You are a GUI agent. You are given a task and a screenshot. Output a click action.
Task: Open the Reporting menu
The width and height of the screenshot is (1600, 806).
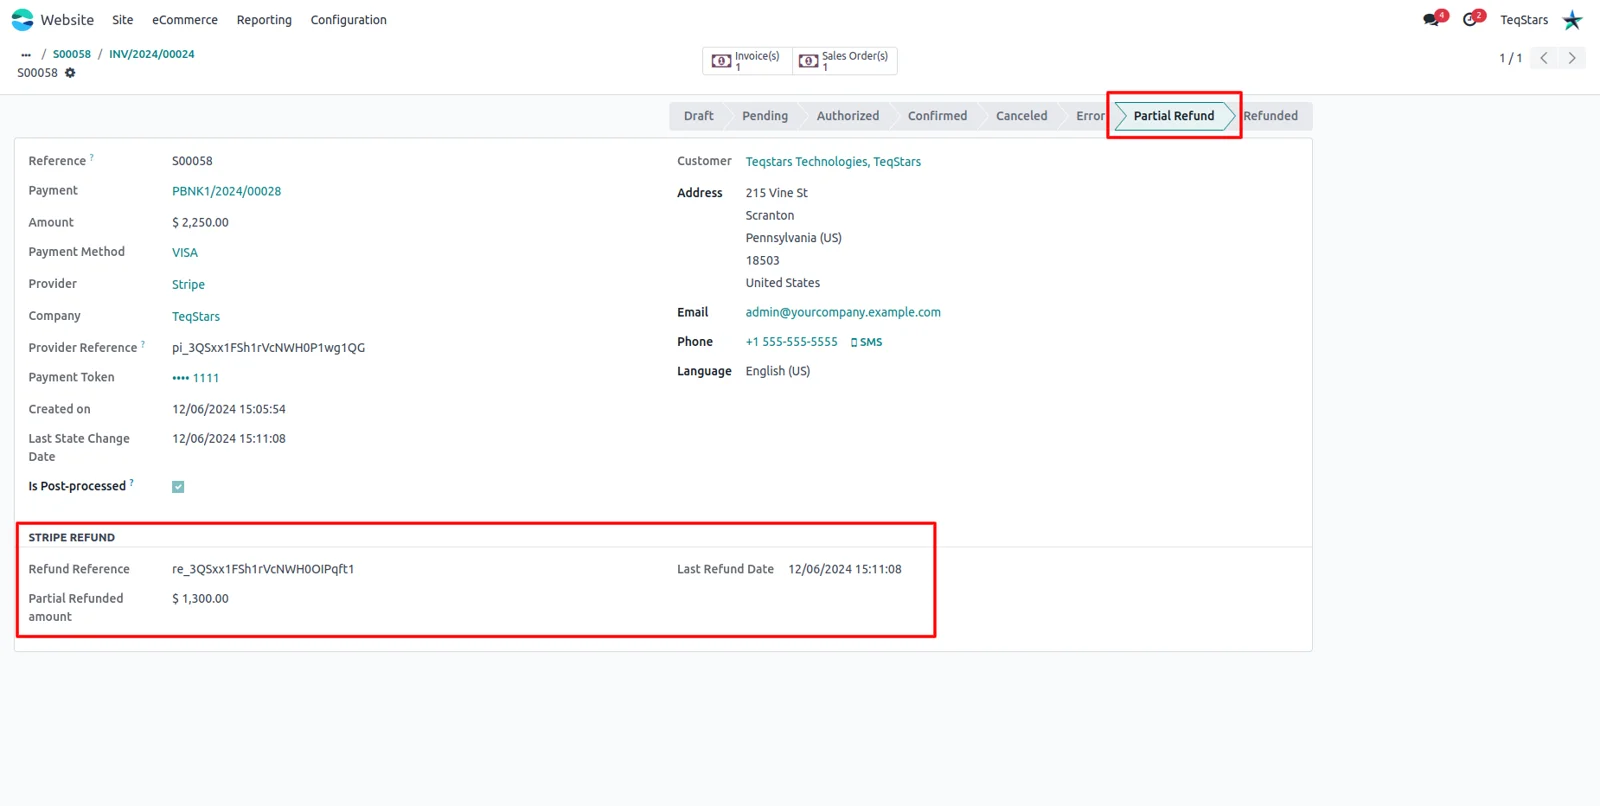pyautogui.click(x=264, y=20)
